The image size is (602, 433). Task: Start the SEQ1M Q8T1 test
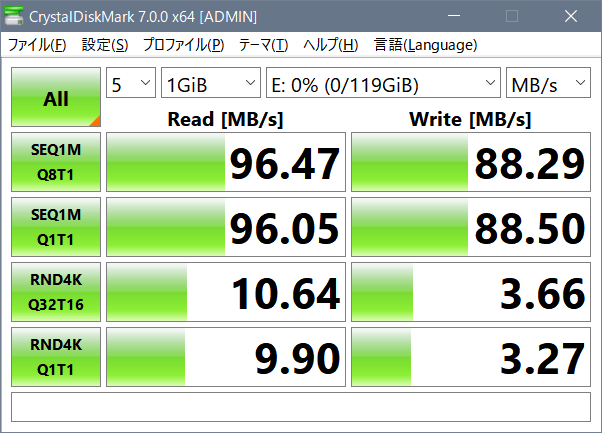(x=56, y=162)
